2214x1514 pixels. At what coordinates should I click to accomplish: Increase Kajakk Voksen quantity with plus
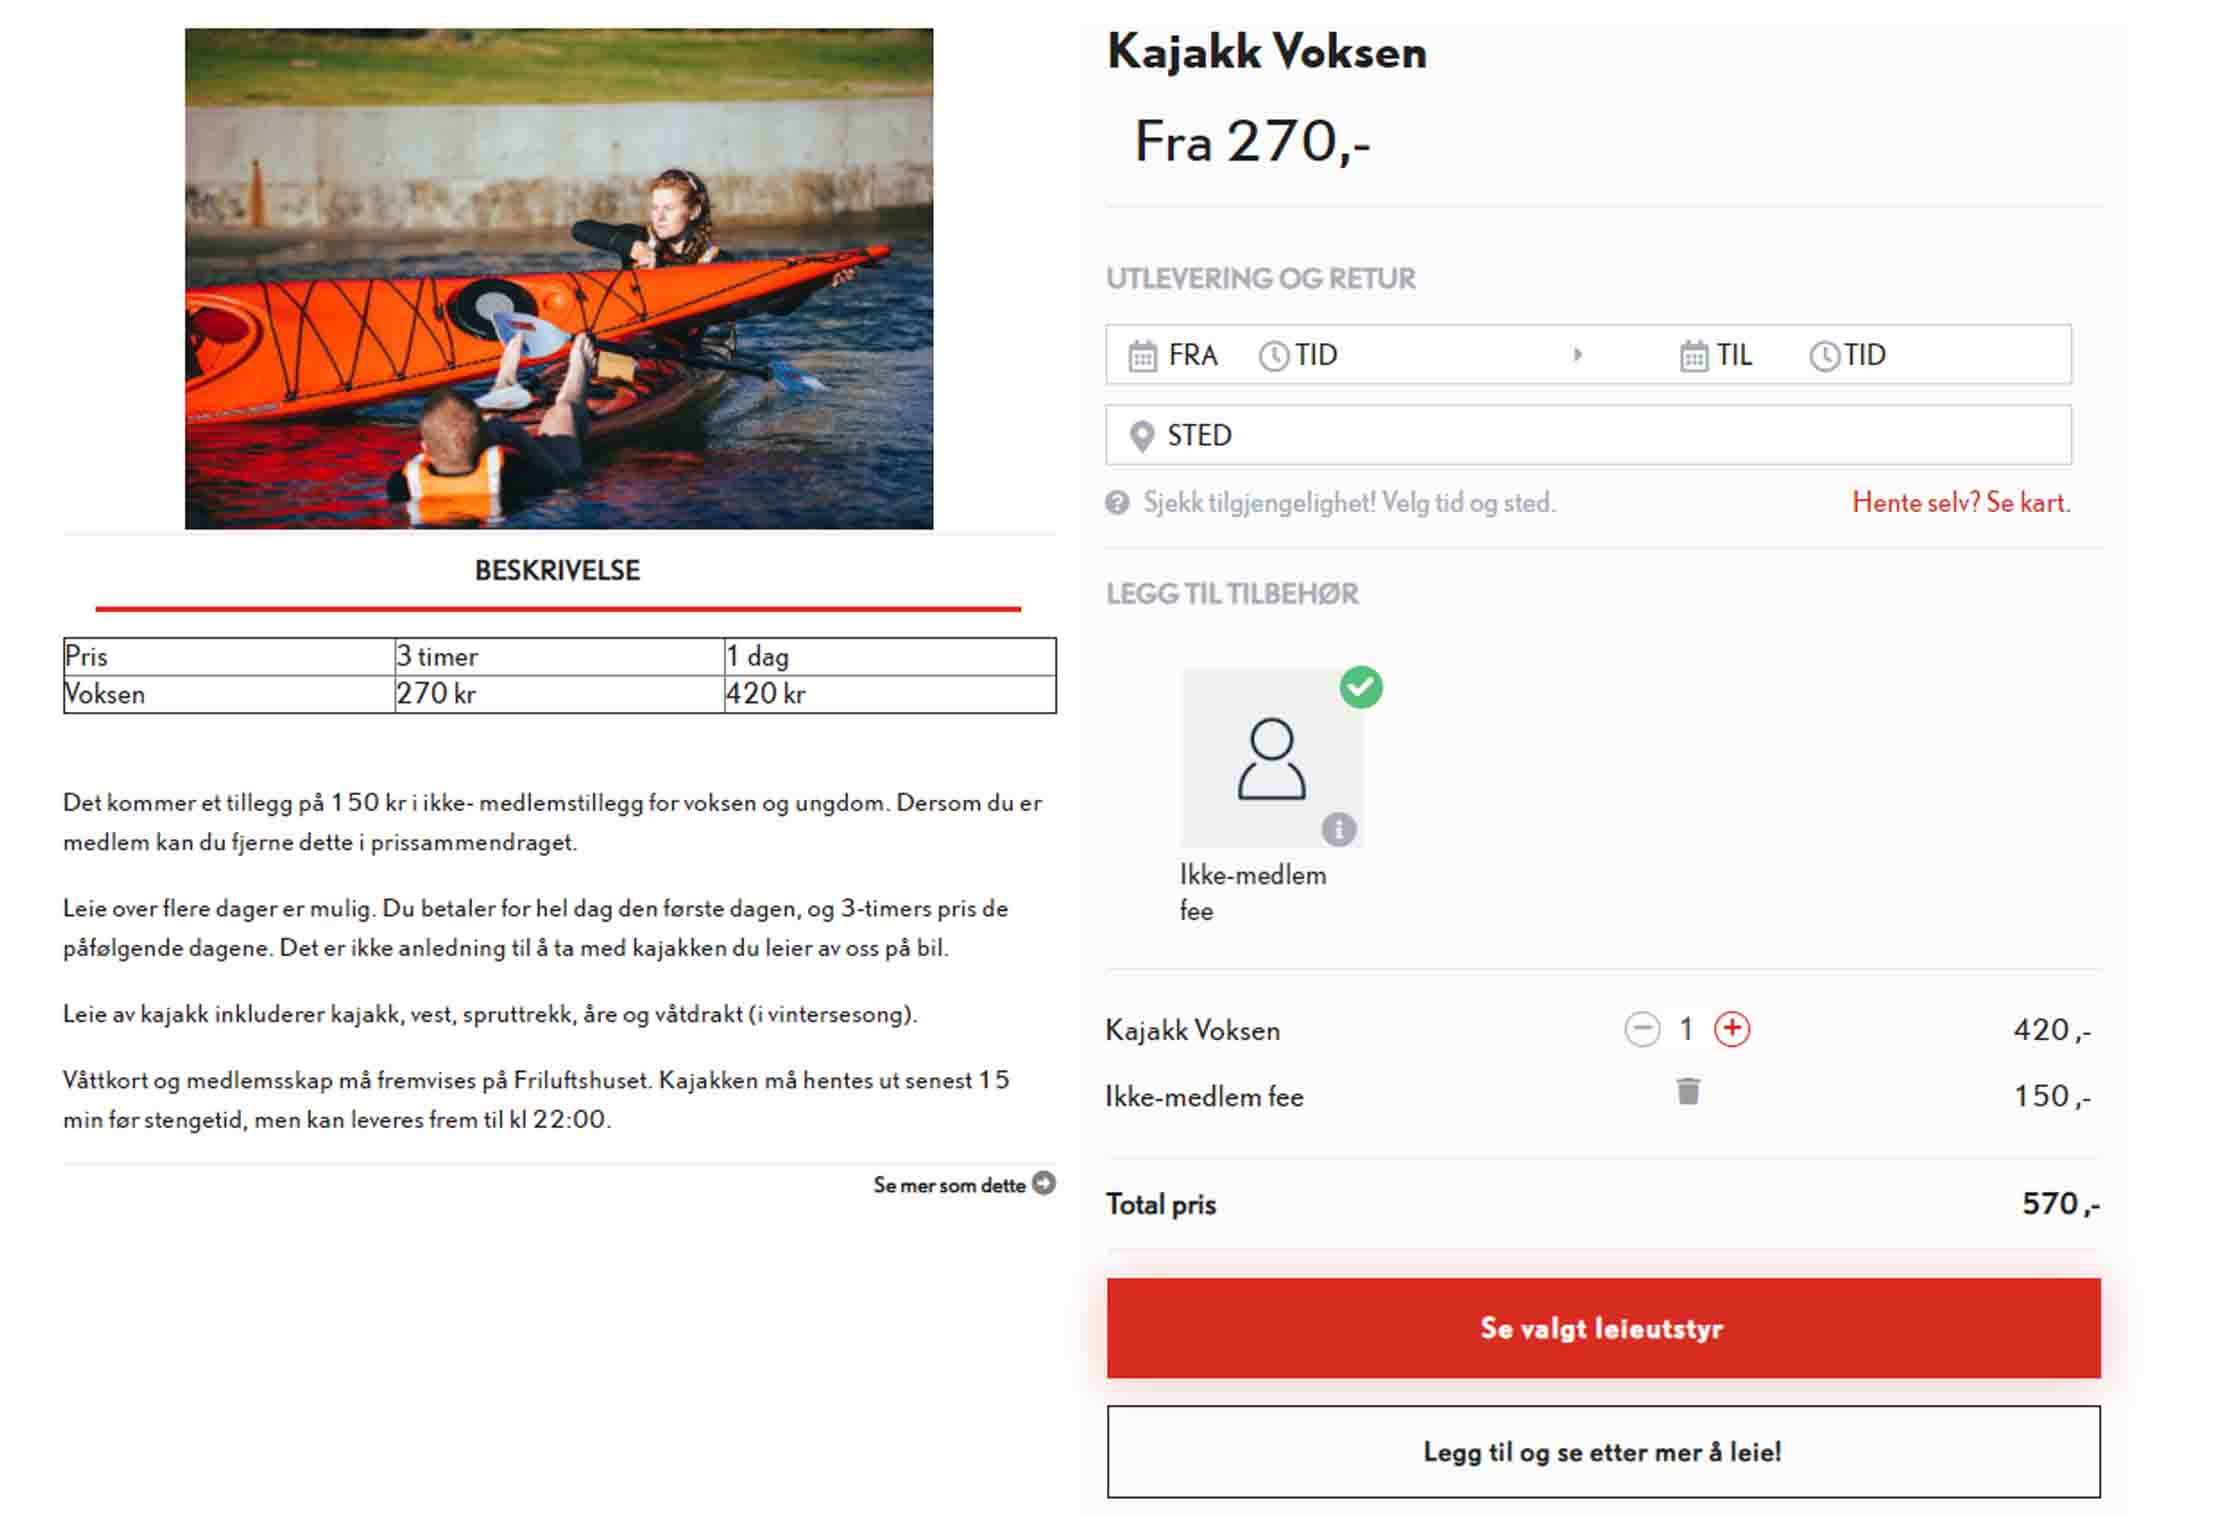1732,1029
